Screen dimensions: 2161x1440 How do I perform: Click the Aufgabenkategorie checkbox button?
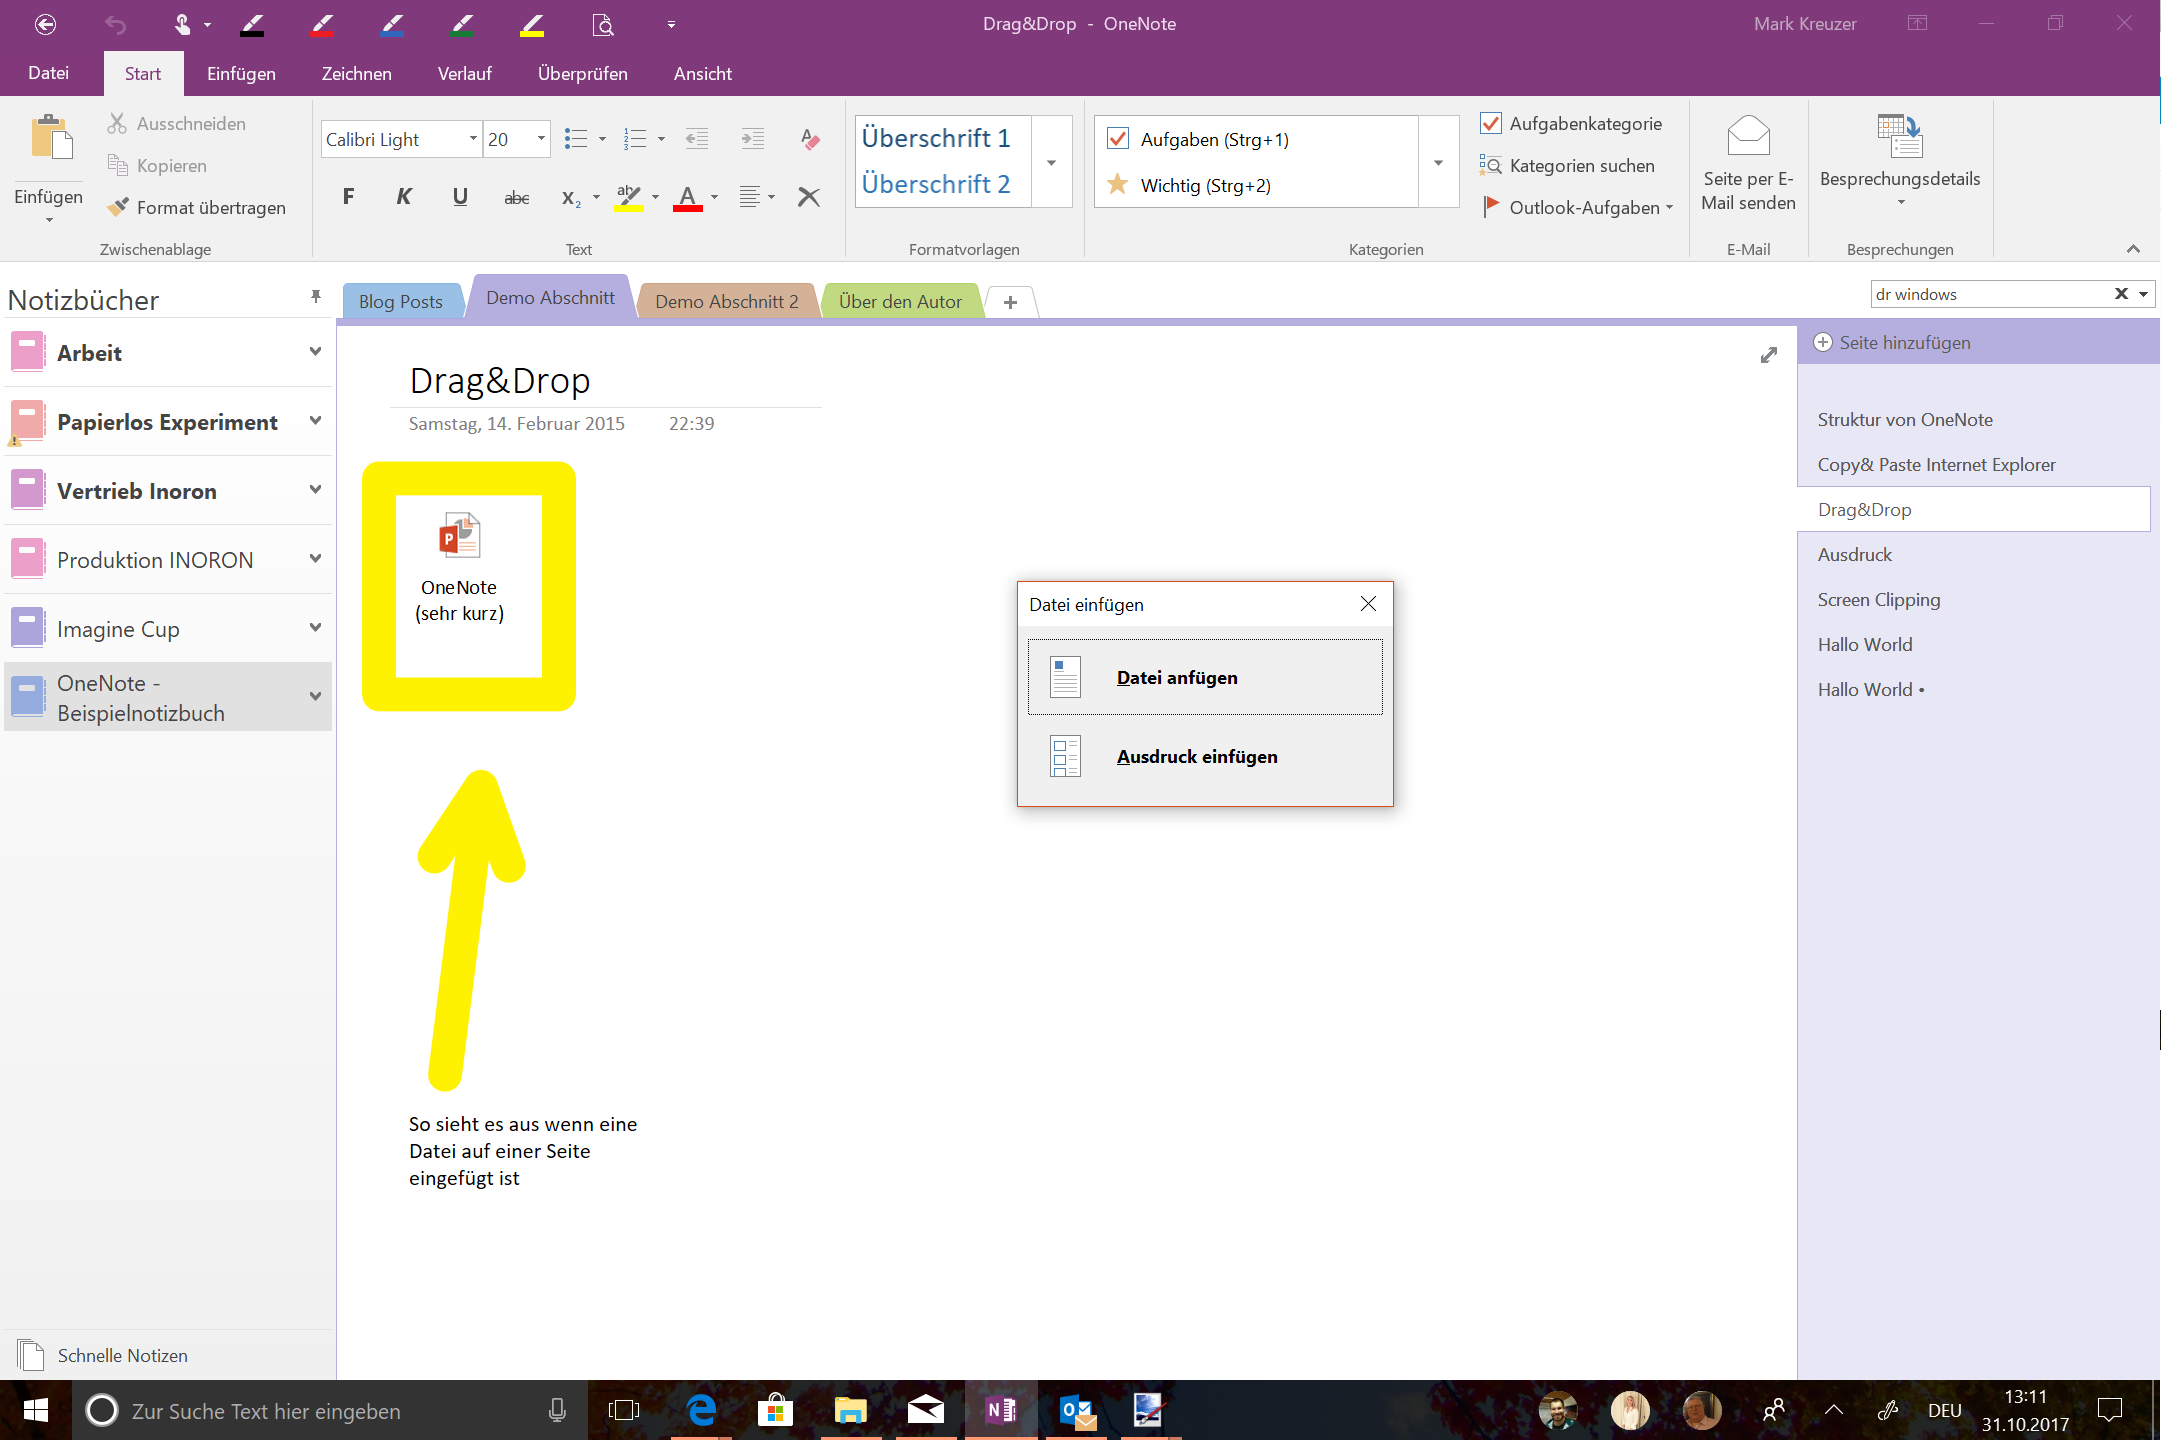tap(1491, 123)
